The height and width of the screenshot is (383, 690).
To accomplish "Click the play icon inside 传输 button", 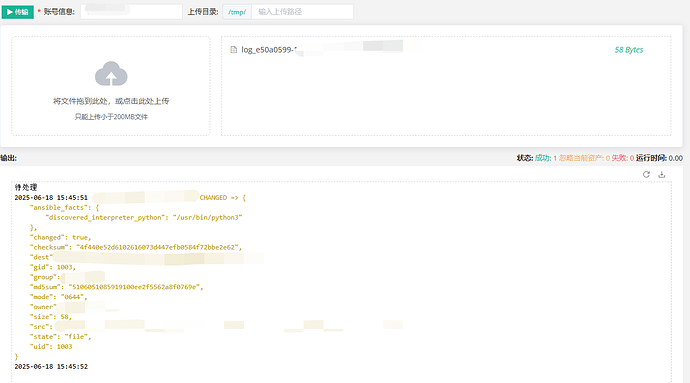I will [x=9, y=12].
